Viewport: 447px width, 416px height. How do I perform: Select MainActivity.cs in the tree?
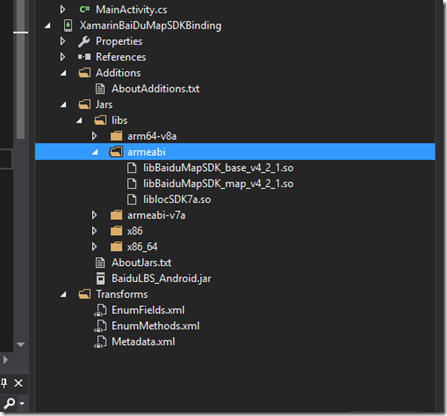pos(131,10)
